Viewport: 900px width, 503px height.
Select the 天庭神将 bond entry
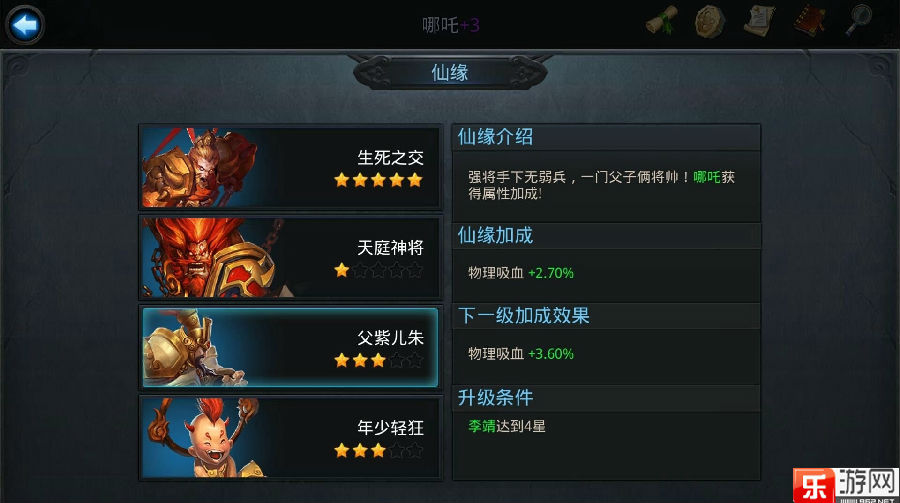click(290, 257)
